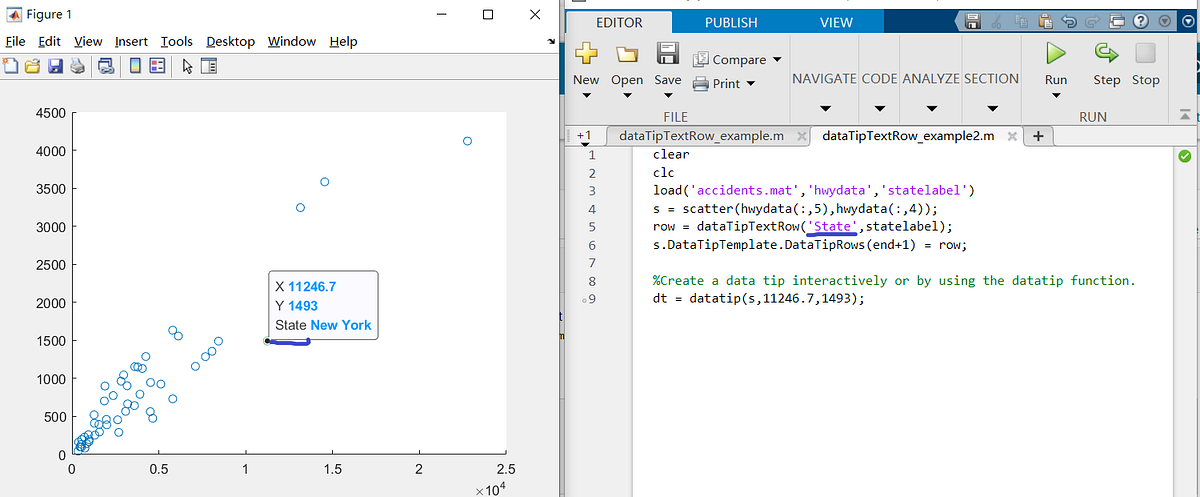Open the Desktop menu in Figure 1

(231, 41)
